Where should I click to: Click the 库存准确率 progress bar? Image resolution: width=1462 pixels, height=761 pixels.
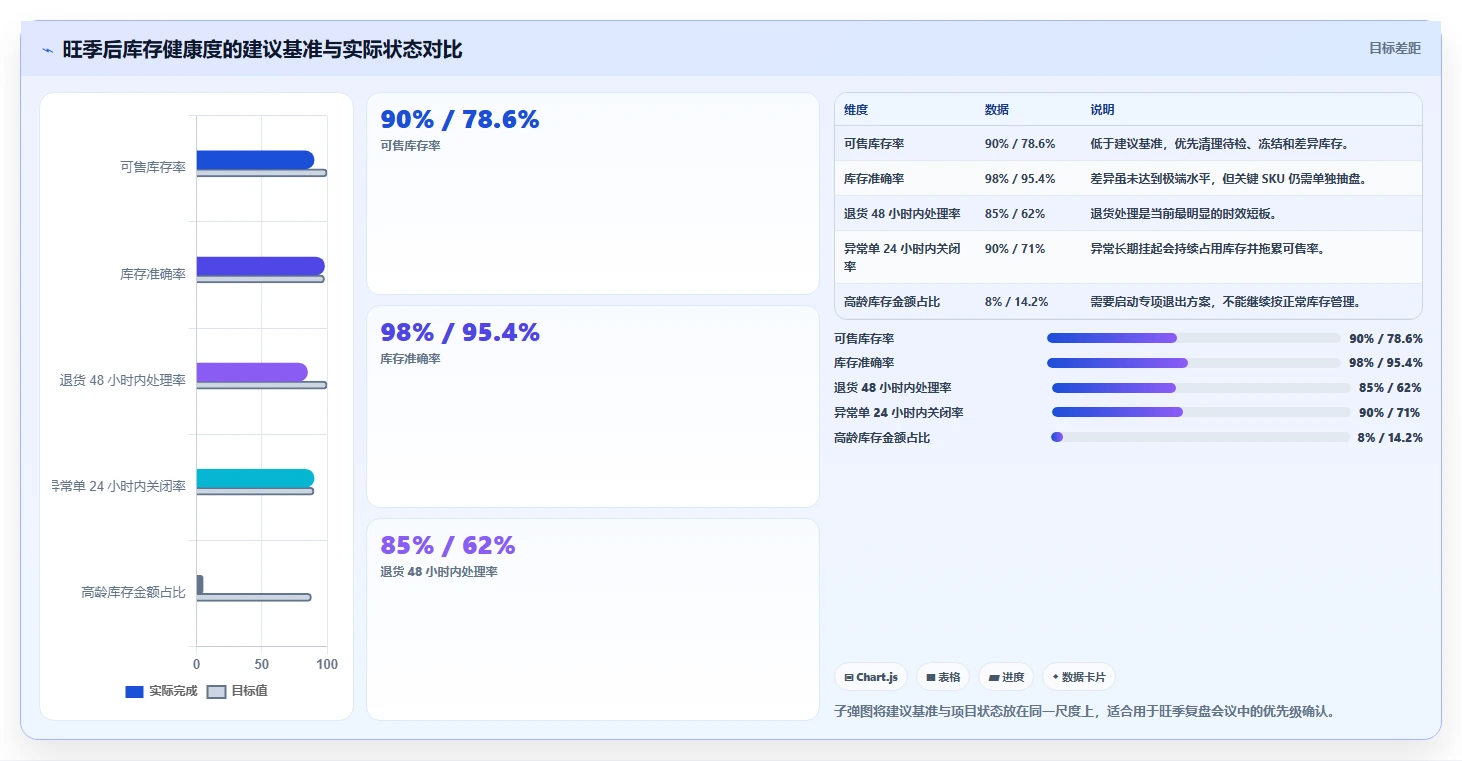(x=1194, y=363)
